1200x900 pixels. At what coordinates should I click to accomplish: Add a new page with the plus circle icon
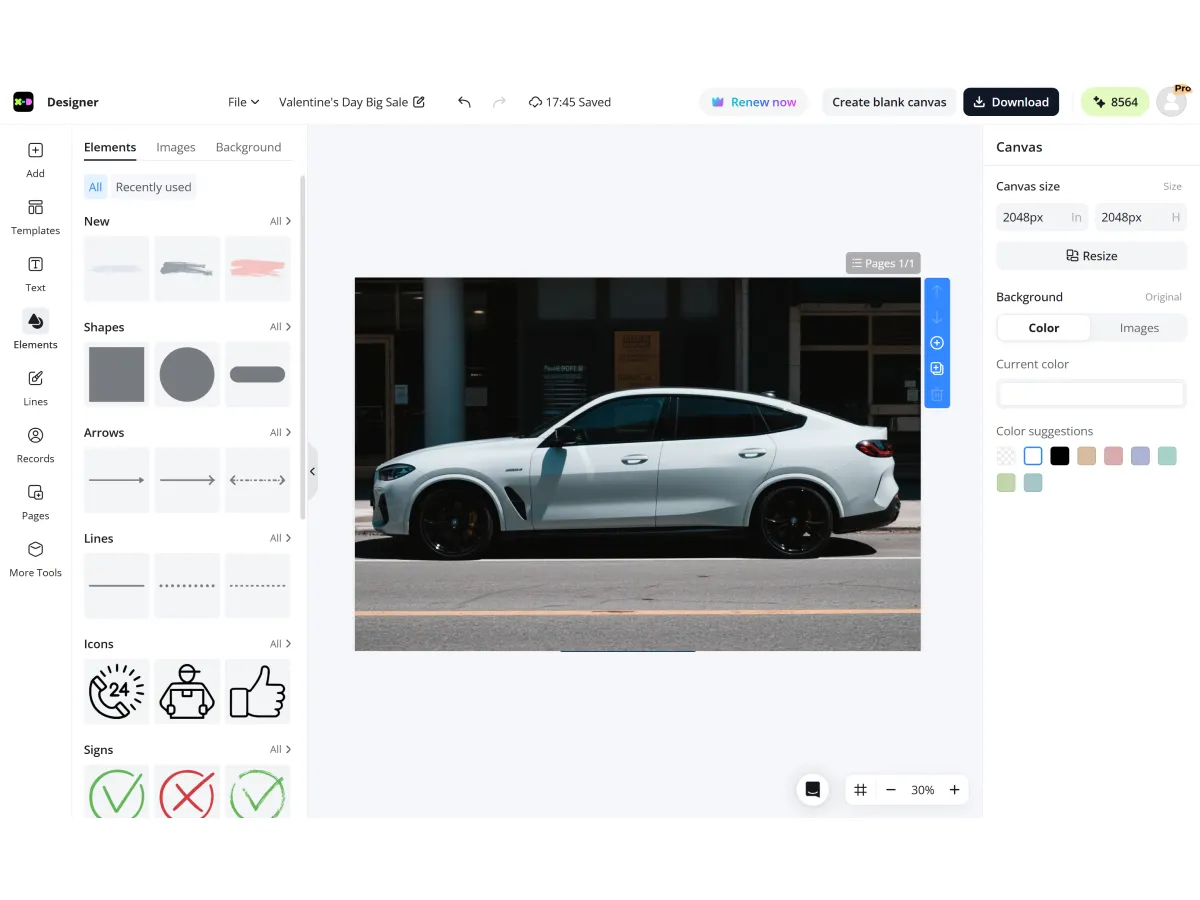pyautogui.click(x=937, y=342)
